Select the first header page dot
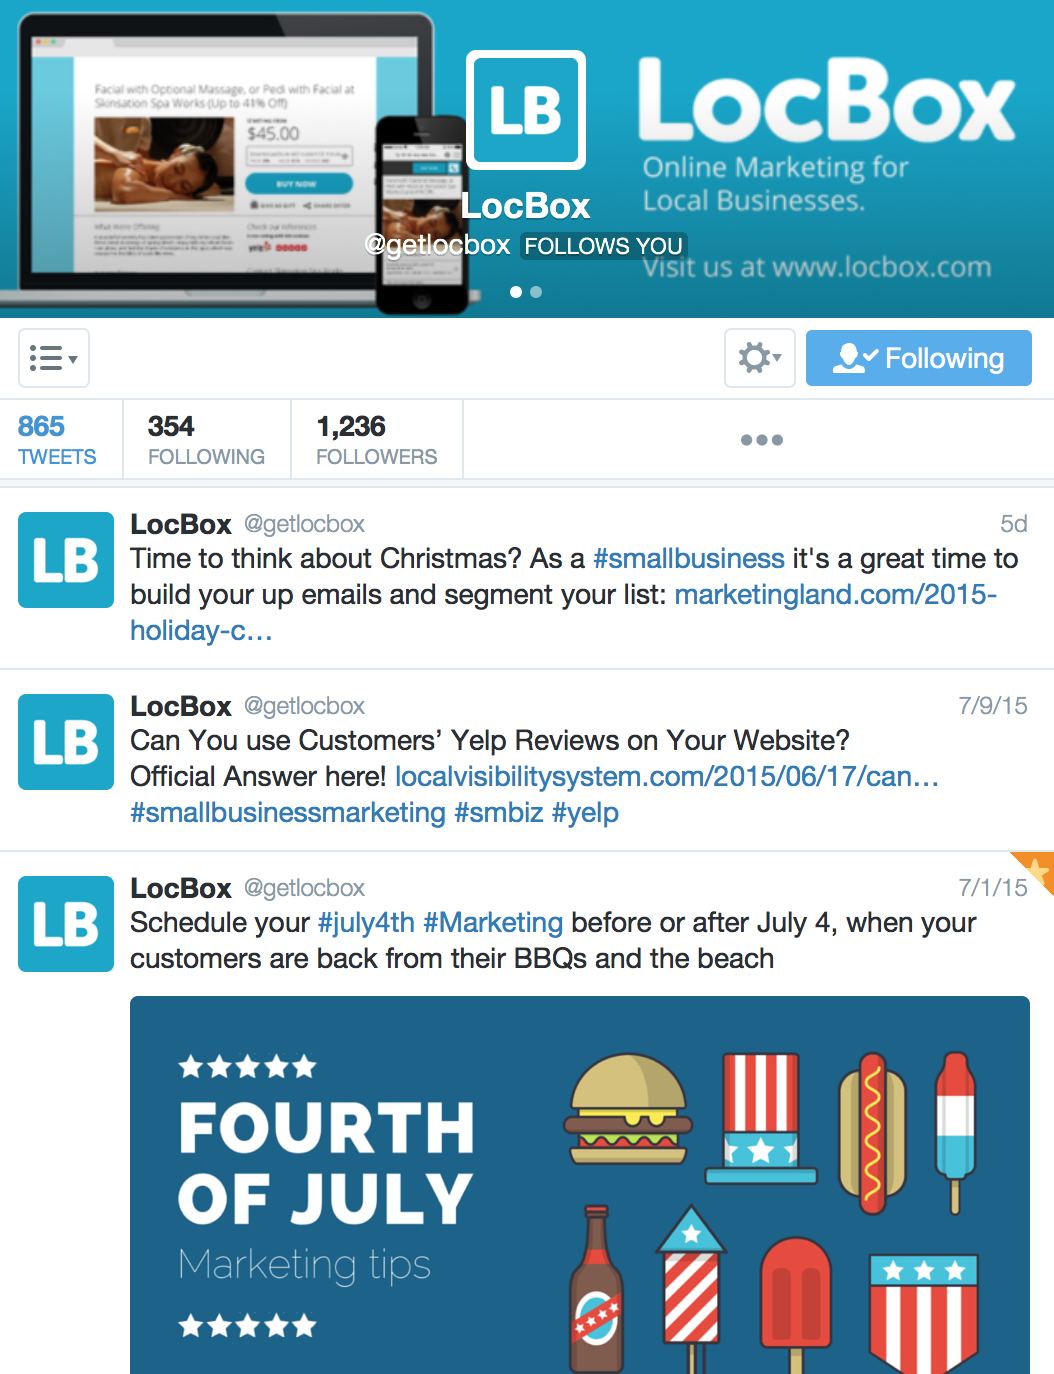 click(516, 292)
